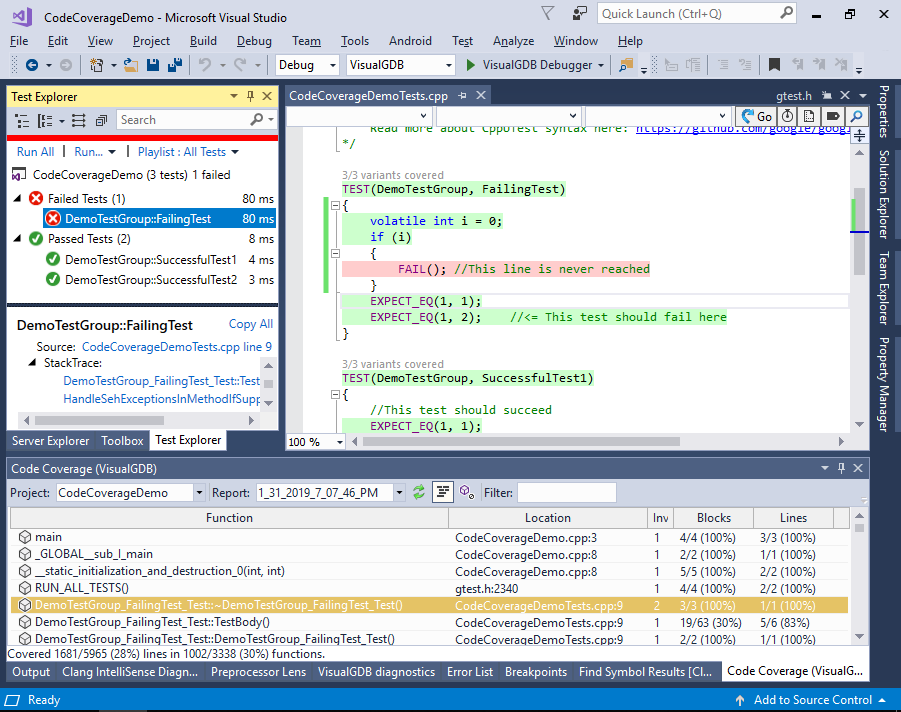Collapse the FailingTest code block
The image size is (901, 712).
335,205
